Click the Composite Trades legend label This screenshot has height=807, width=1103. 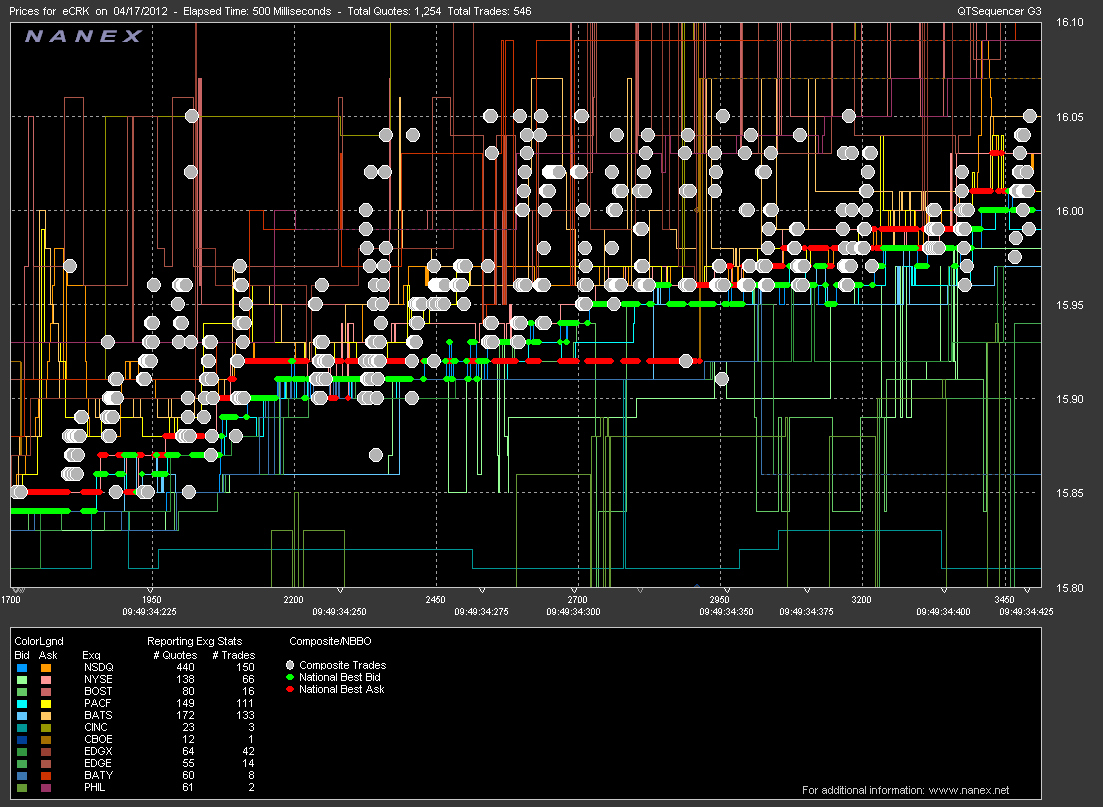[x=343, y=665]
